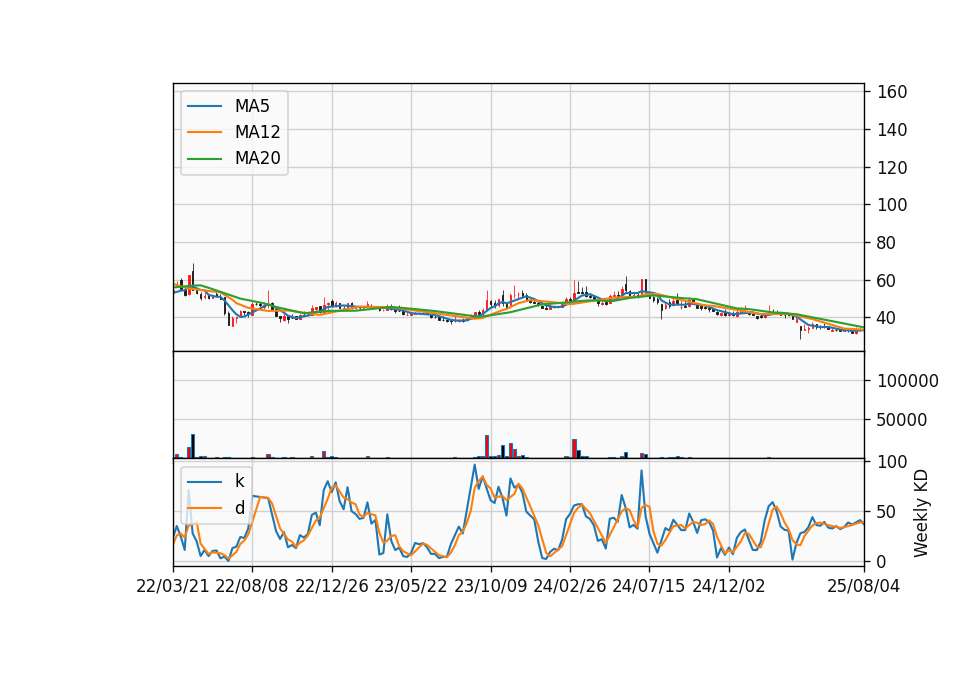Viewport: 960px width, 690px height.
Task: Click the 50 tick on Weekly KD axis
Action: click(887, 512)
